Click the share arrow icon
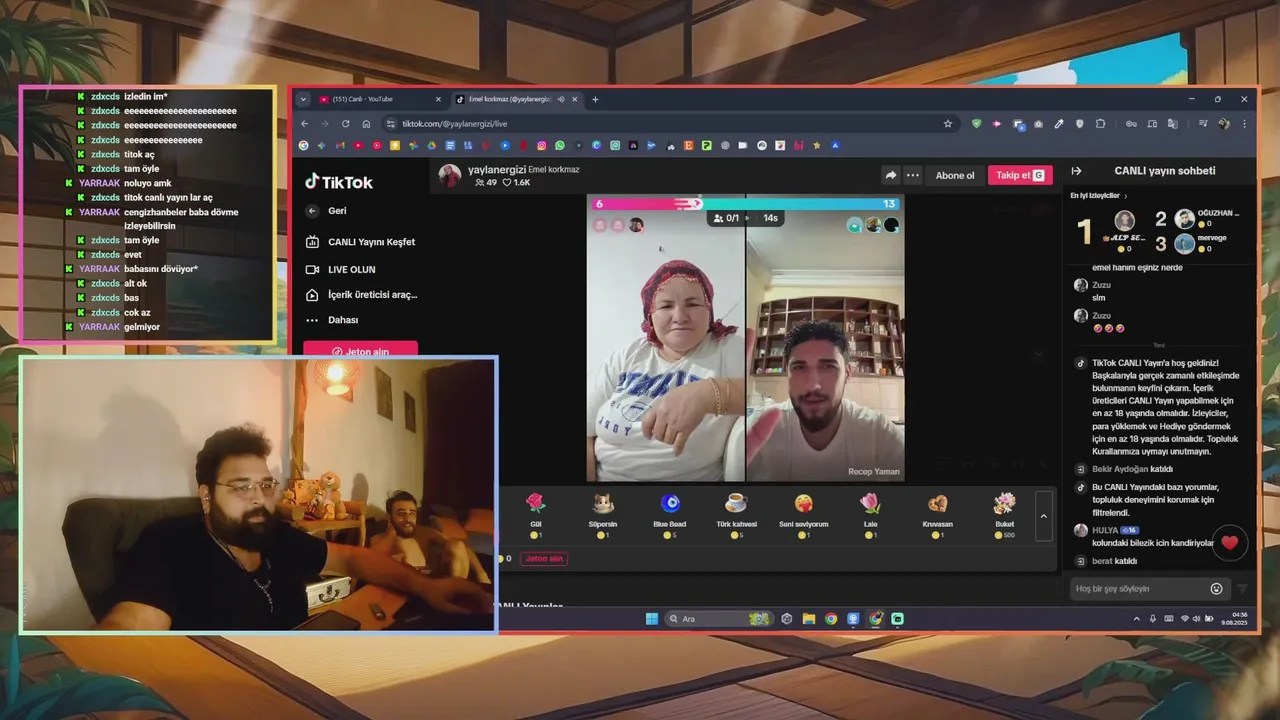1280x720 pixels. [x=890, y=175]
